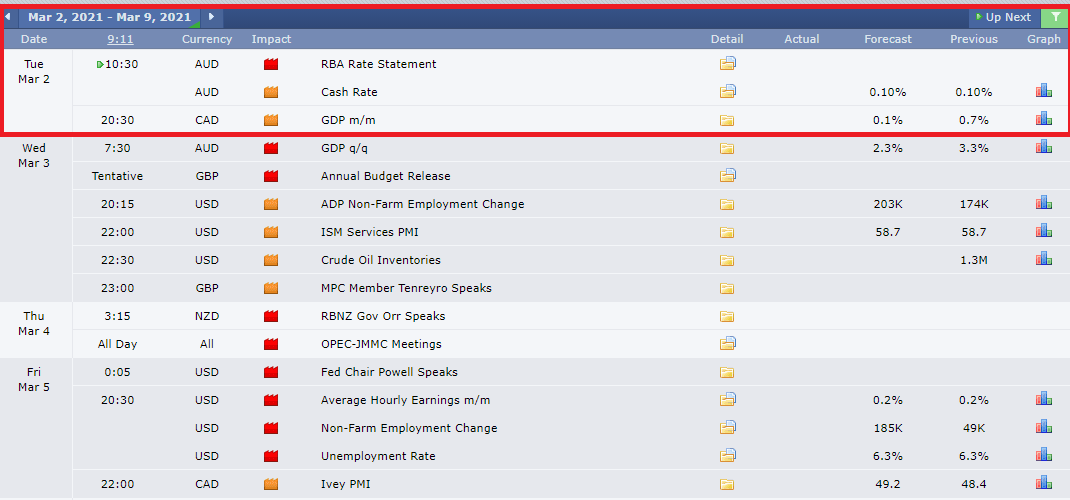1070x500 pixels.
Task: Select the RBA Rate Statement event
Action: click(x=378, y=64)
